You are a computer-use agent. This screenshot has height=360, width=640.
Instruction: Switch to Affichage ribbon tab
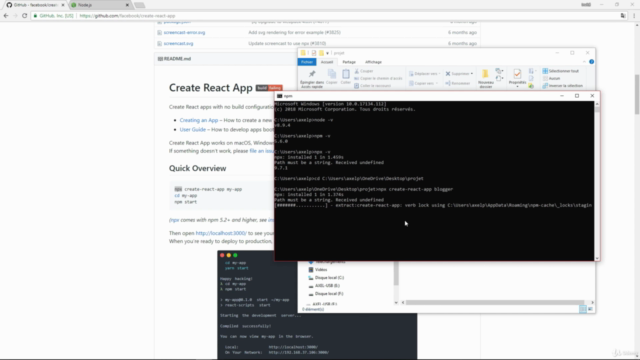(x=373, y=62)
